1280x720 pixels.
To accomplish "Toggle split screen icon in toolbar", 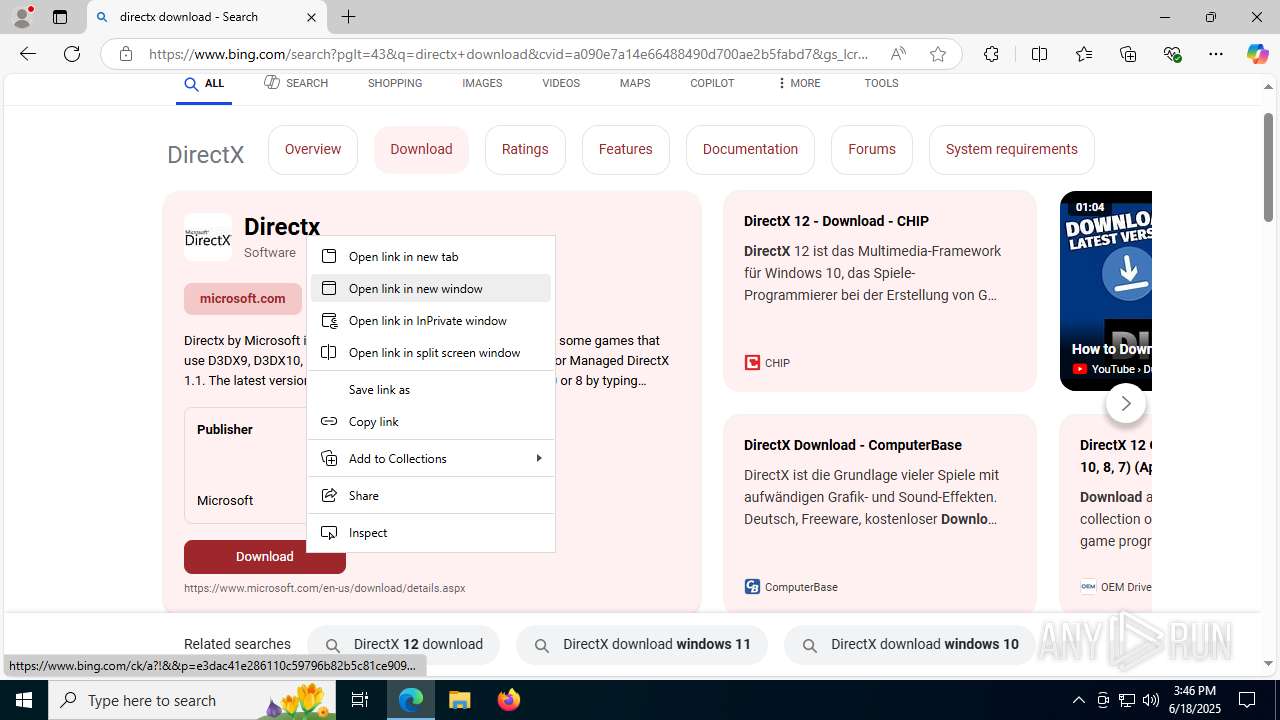I will pyautogui.click(x=1039, y=54).
